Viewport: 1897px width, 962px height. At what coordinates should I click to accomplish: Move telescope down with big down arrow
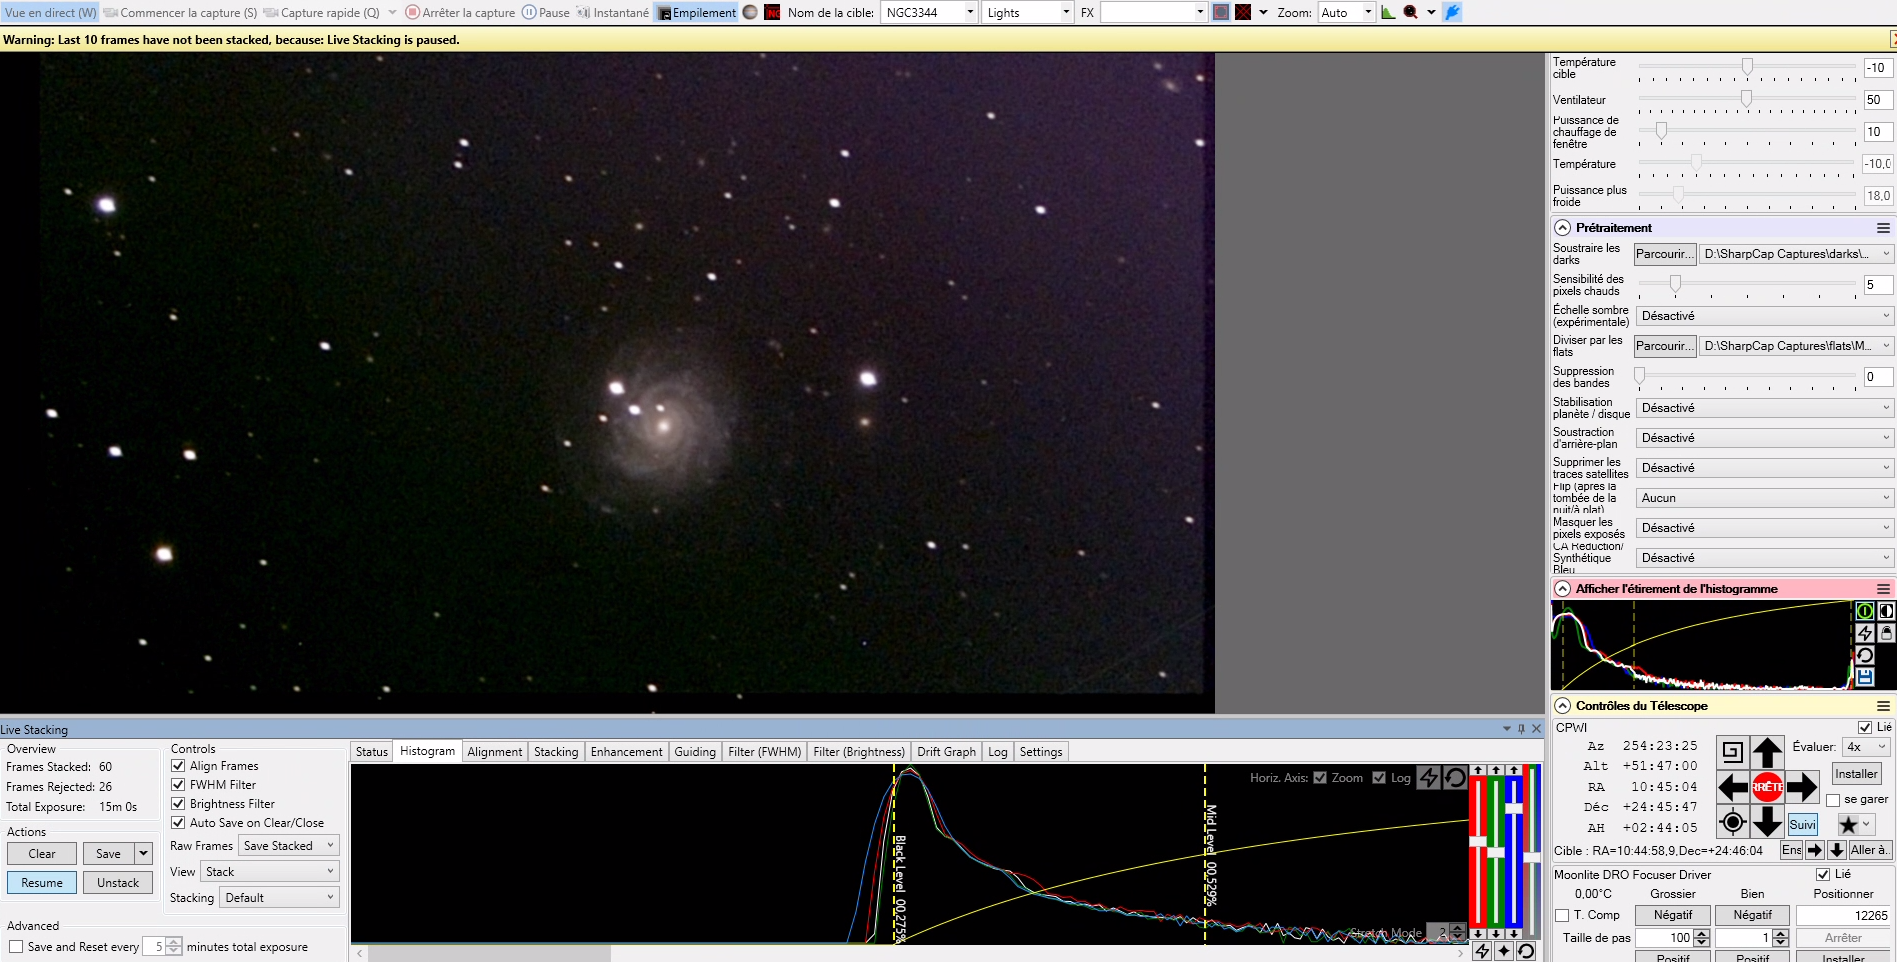click(1767, 822)
